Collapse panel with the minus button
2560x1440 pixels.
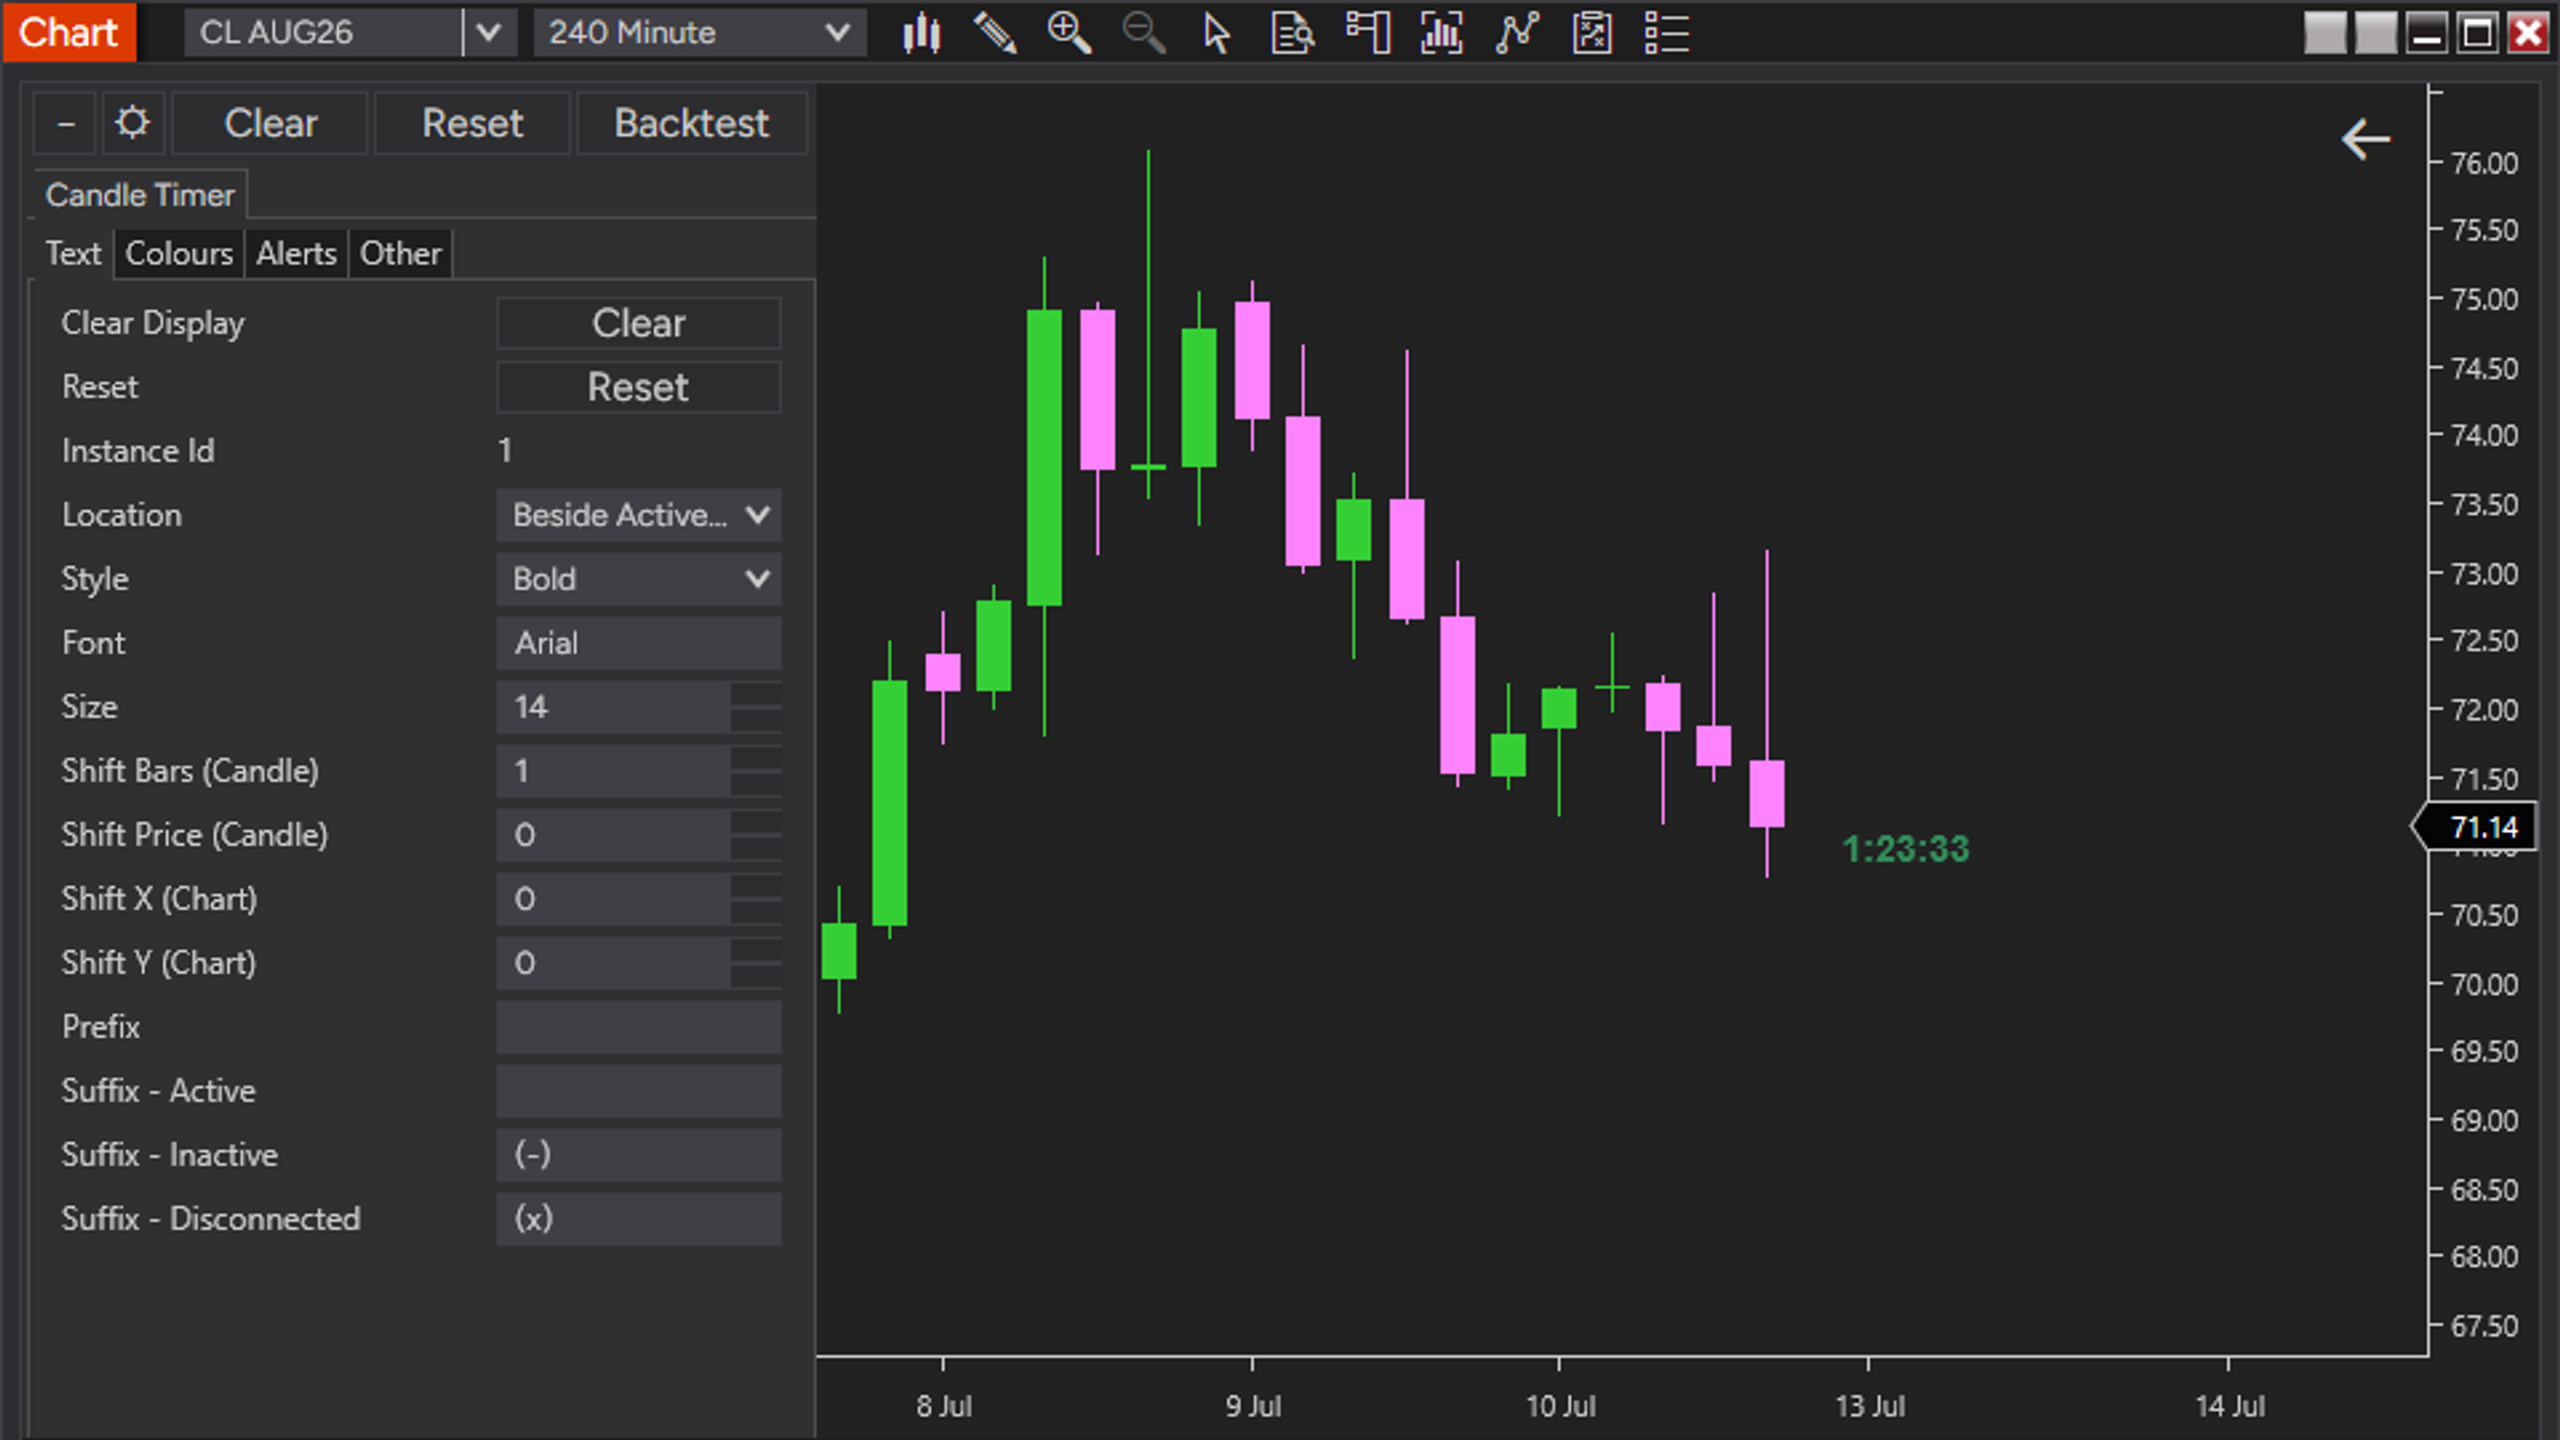pyautogui.click(x=66, y=124)
